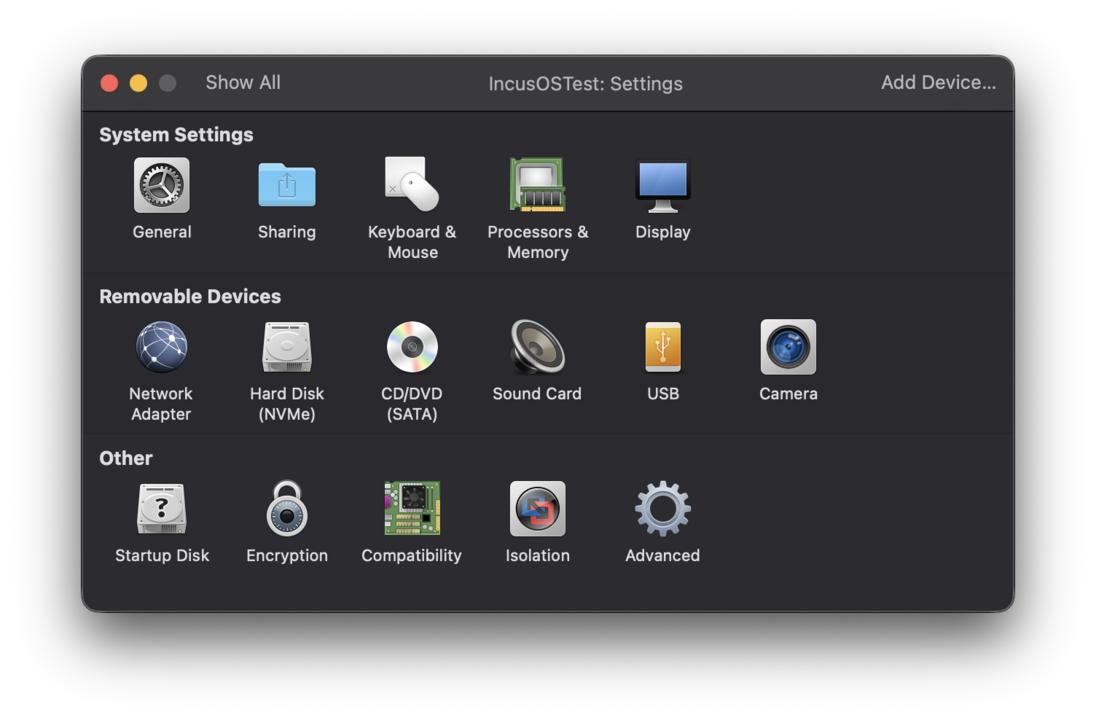Open the Display settings

662,186
